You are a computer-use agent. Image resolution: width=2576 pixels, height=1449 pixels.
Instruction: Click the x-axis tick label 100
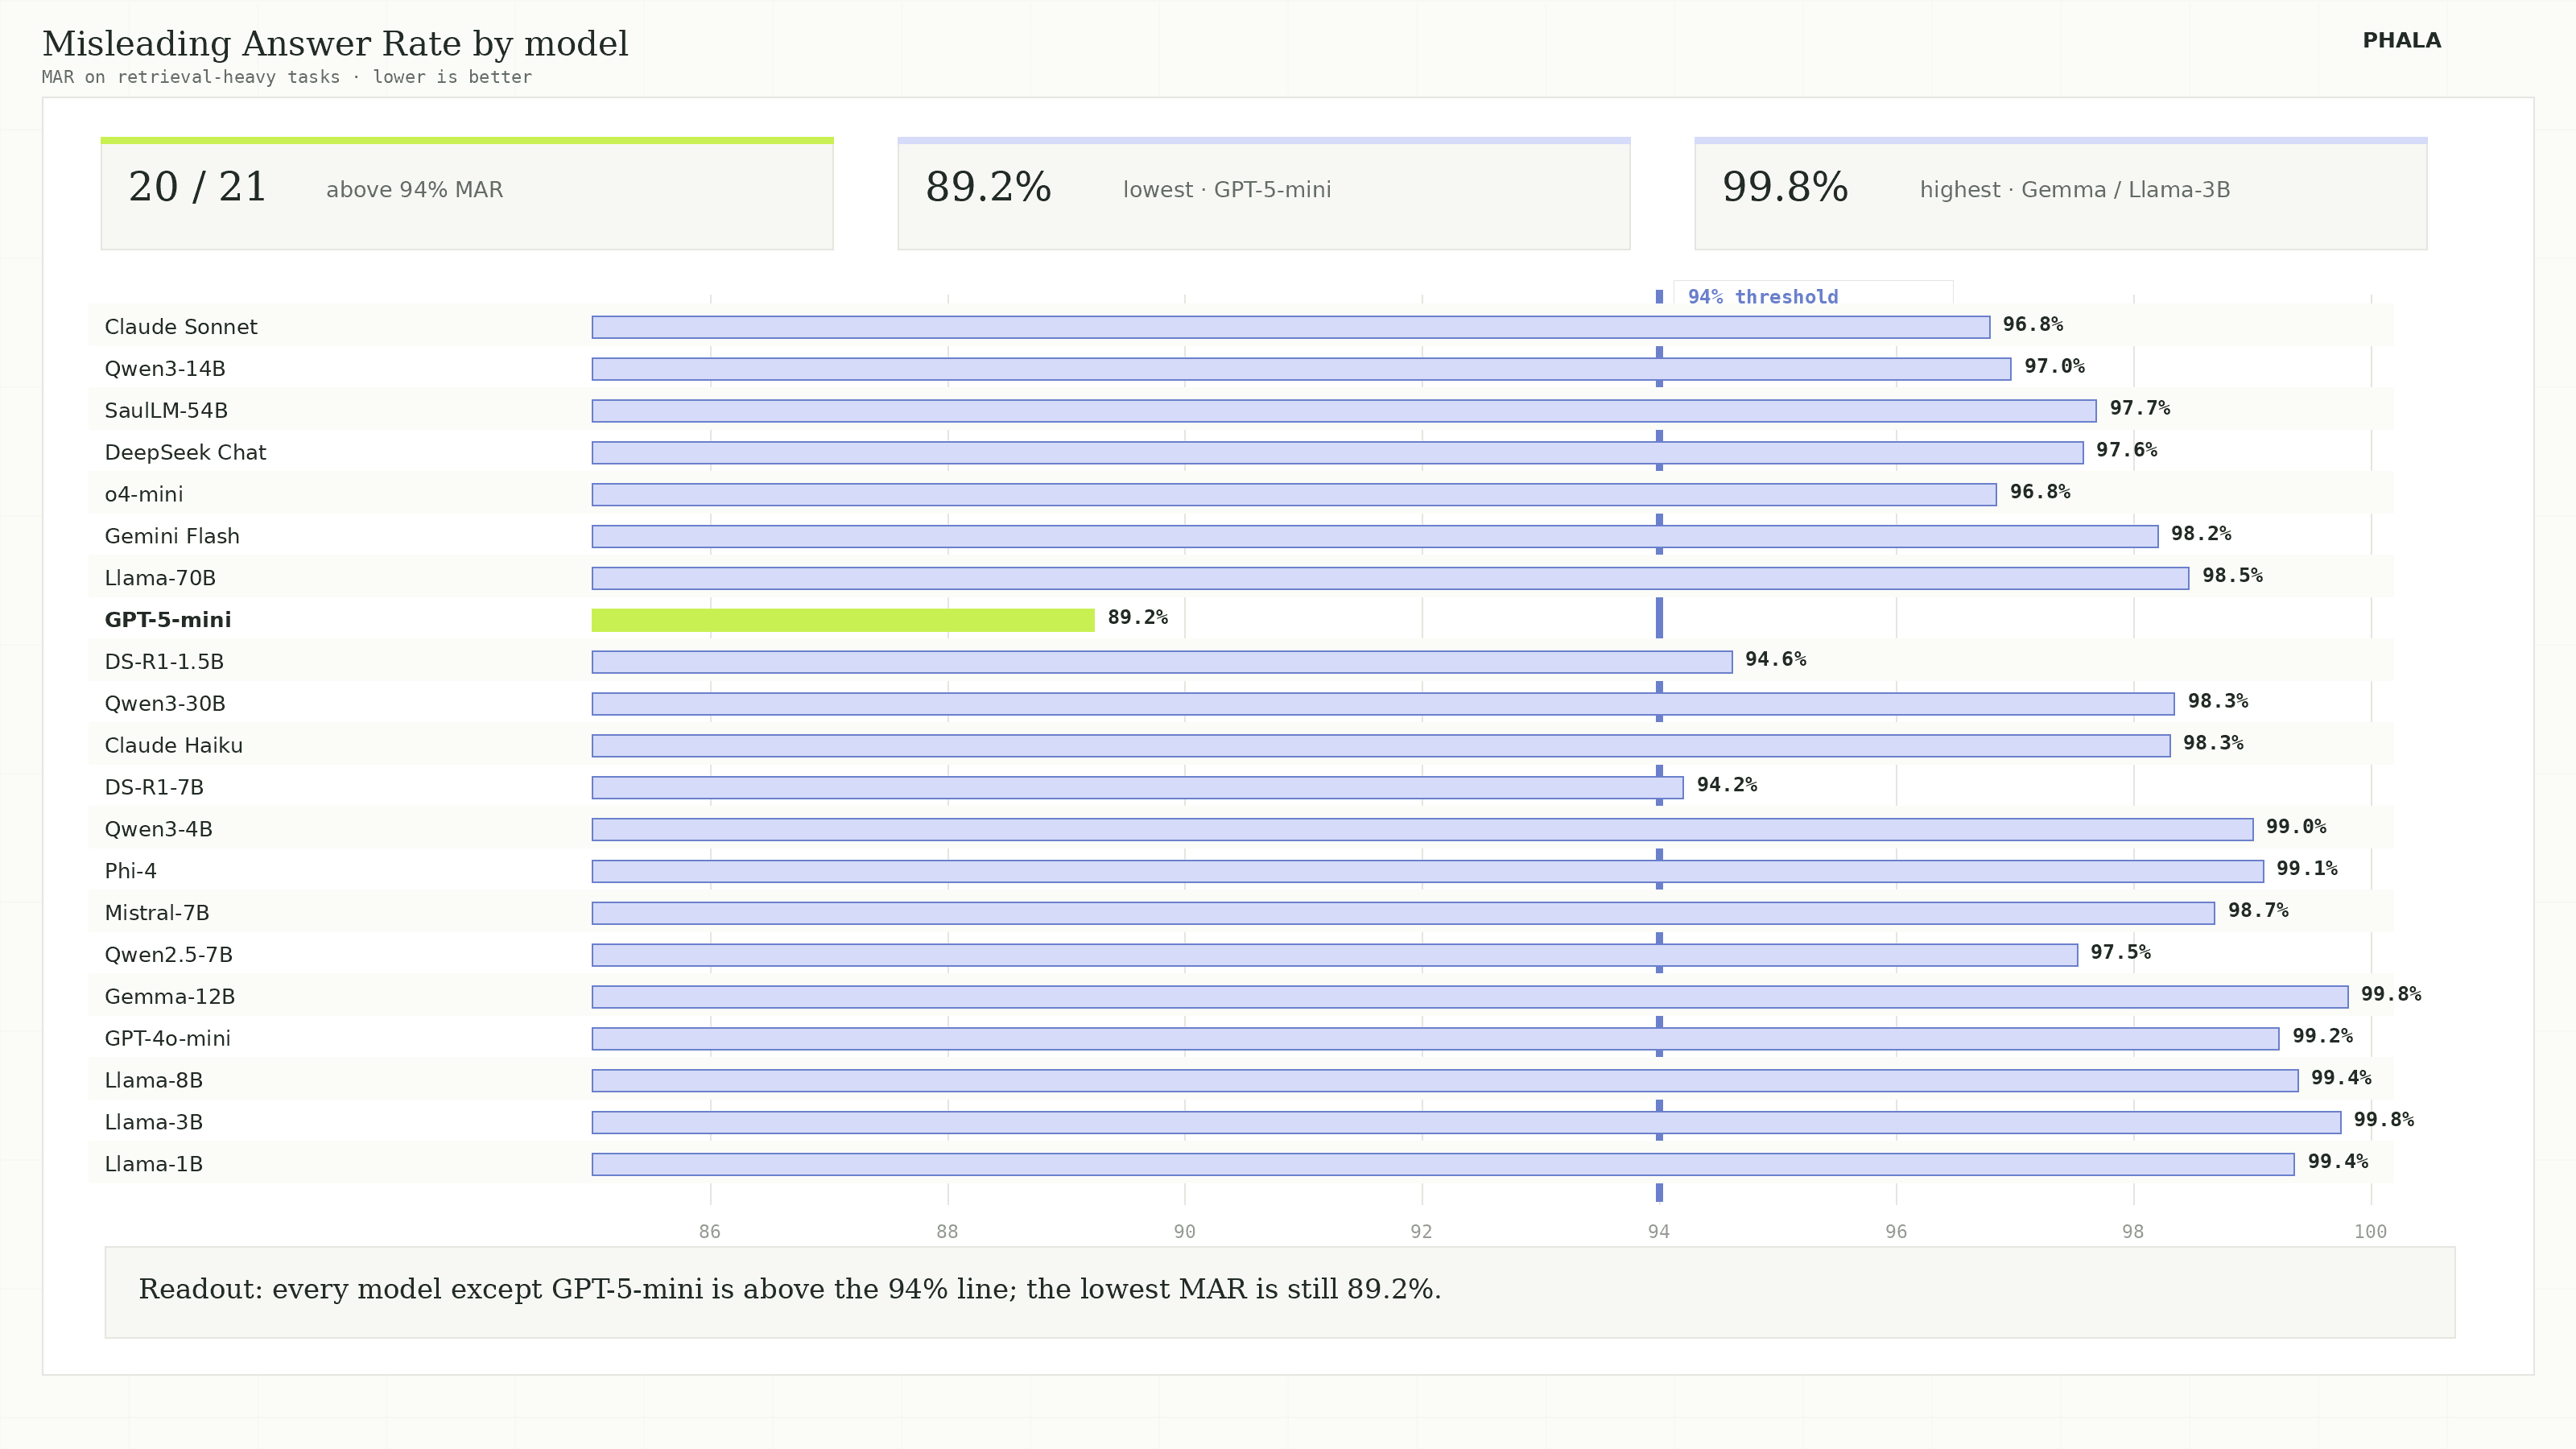[2370, 1232]
